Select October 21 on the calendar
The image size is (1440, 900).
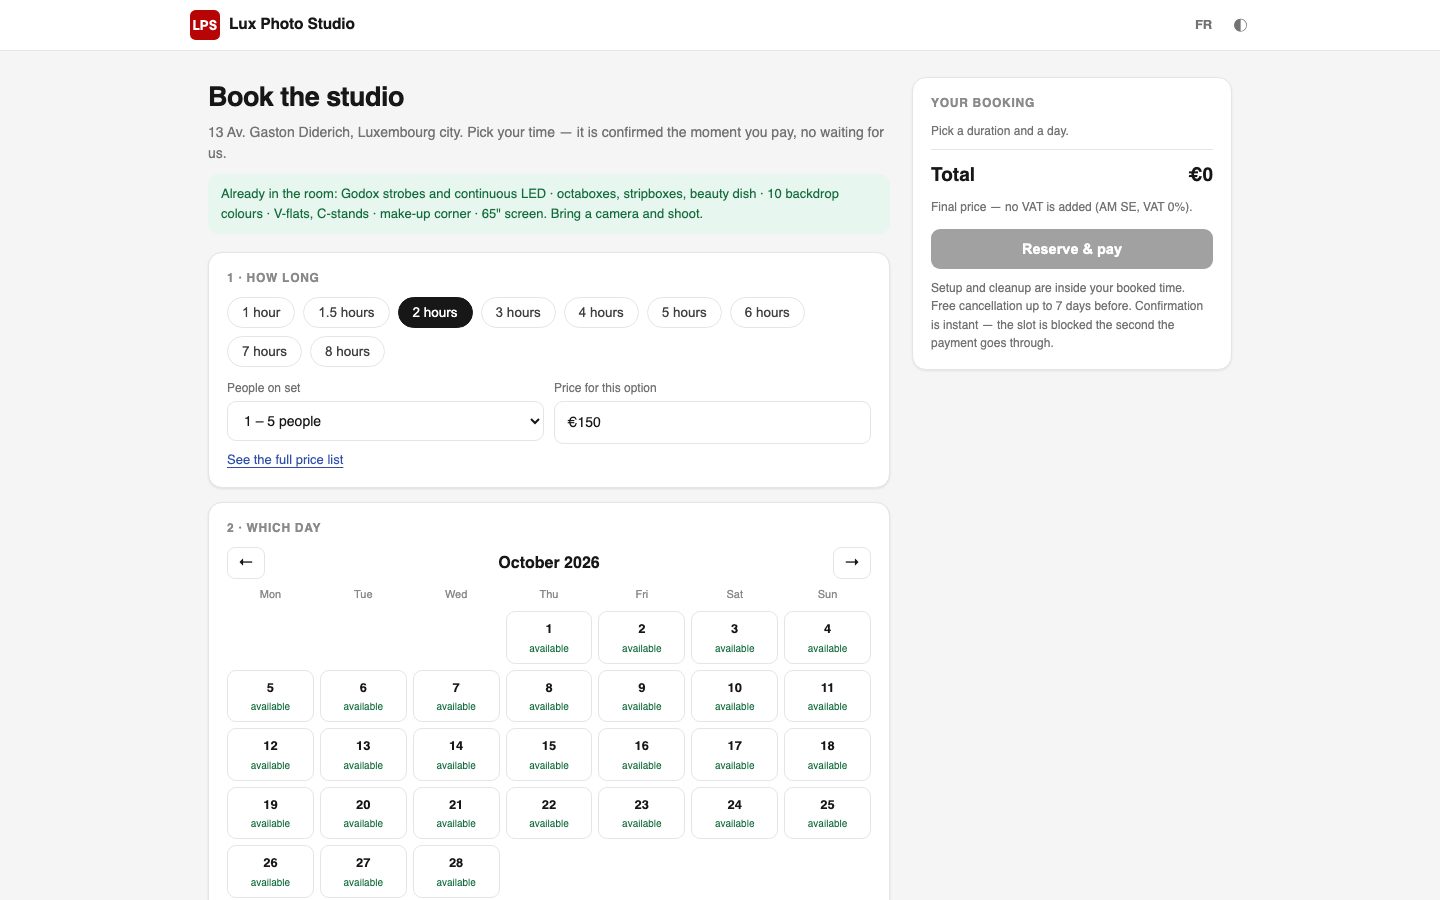pyautogui.click(x=456, y=813)
